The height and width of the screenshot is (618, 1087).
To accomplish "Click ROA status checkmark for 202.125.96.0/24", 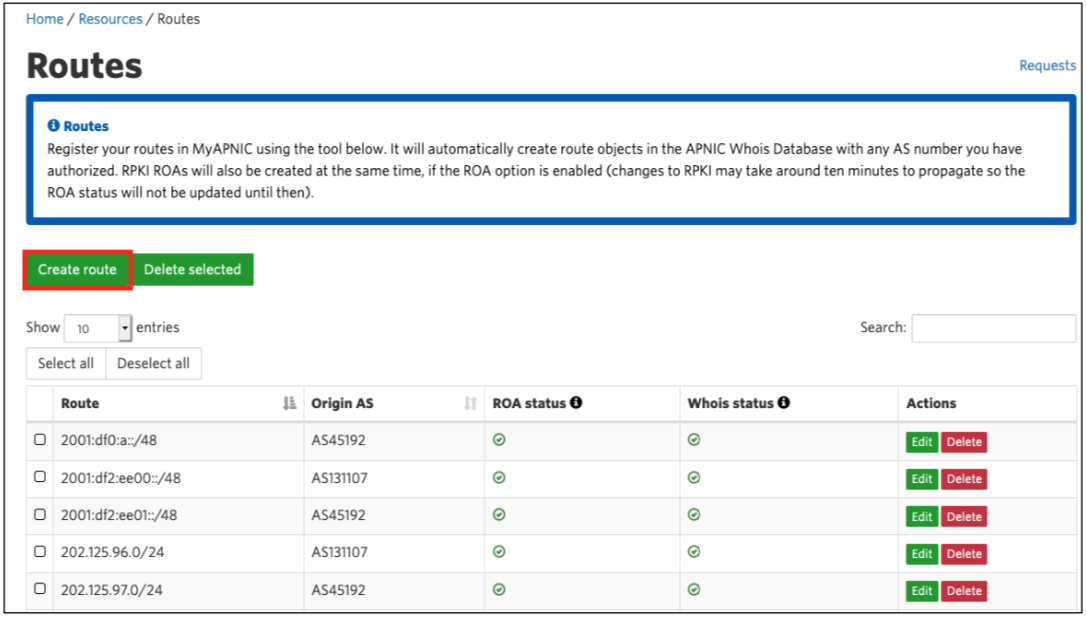I will [499, 552].
